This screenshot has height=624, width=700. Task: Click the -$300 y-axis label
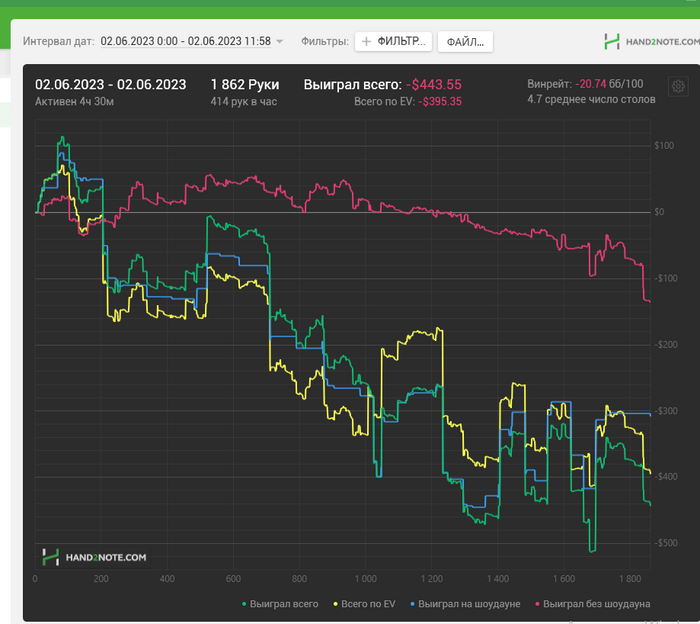666,411
